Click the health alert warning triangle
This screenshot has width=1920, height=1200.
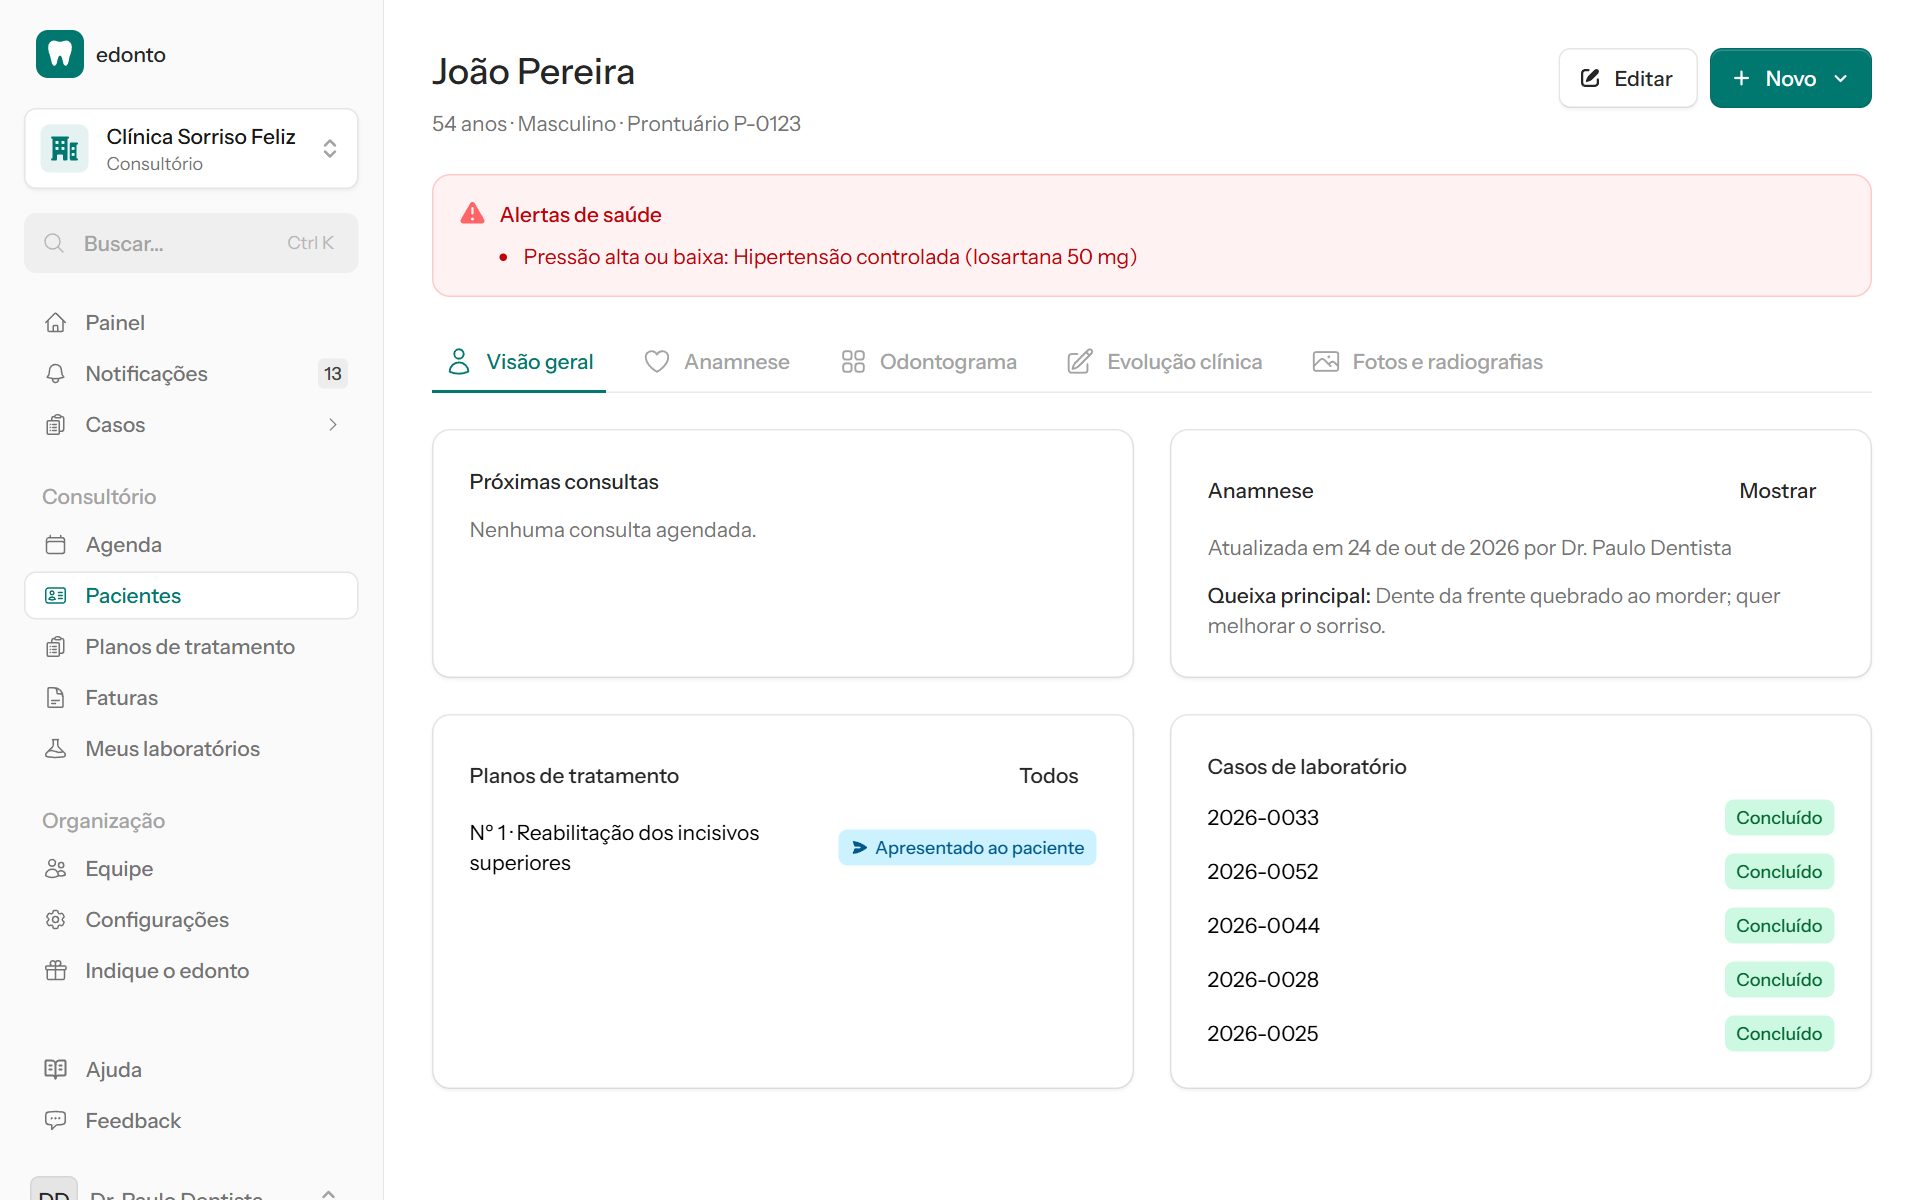click(472, 214)
